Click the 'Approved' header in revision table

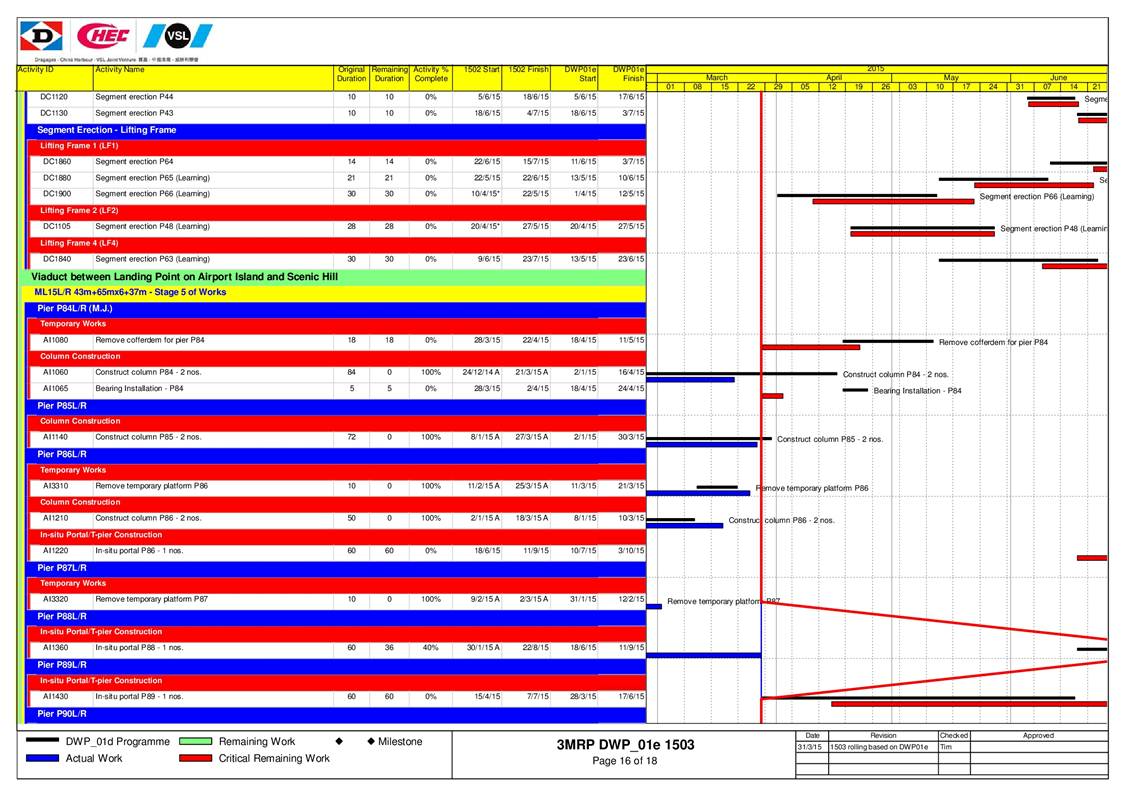(x=1038, y=736)
